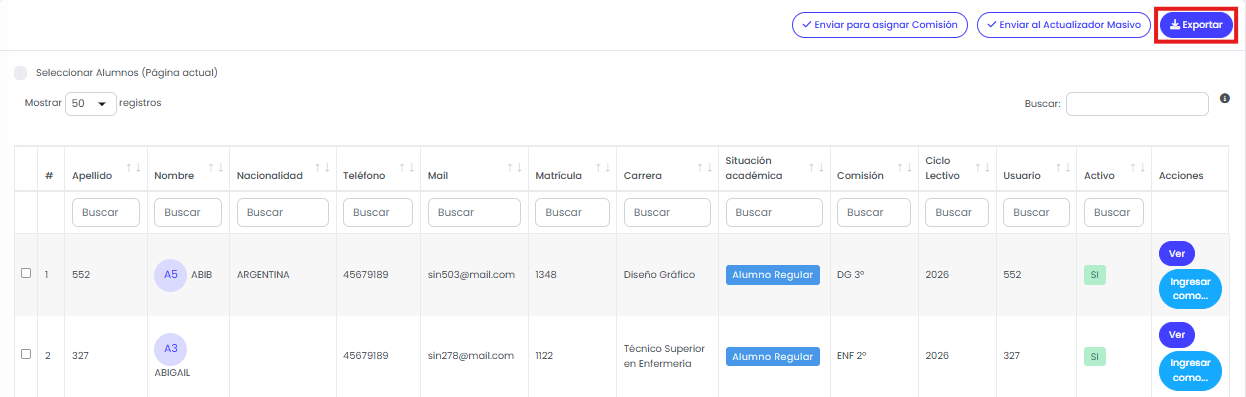Focus the Nacionalidad column filter field
1246x397 pixels.
283,212
